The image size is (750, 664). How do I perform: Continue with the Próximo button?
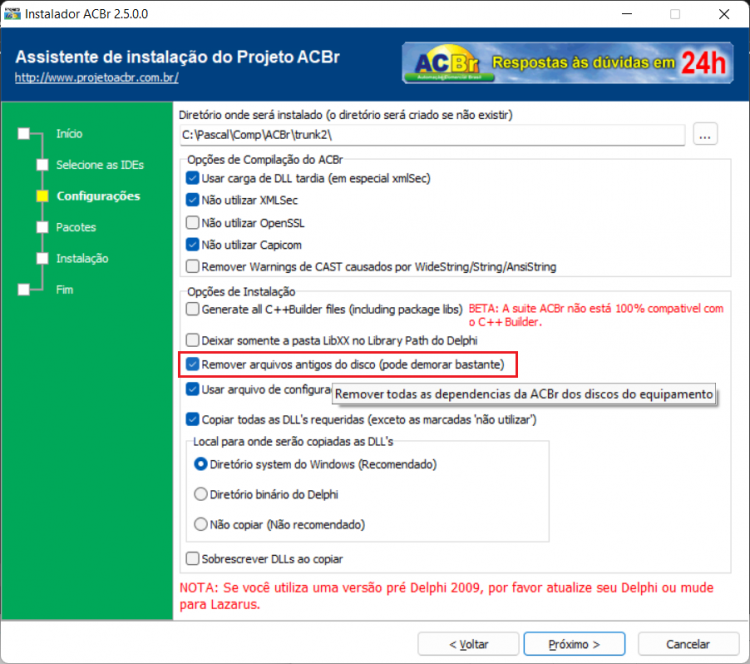[x=574, y=644]
